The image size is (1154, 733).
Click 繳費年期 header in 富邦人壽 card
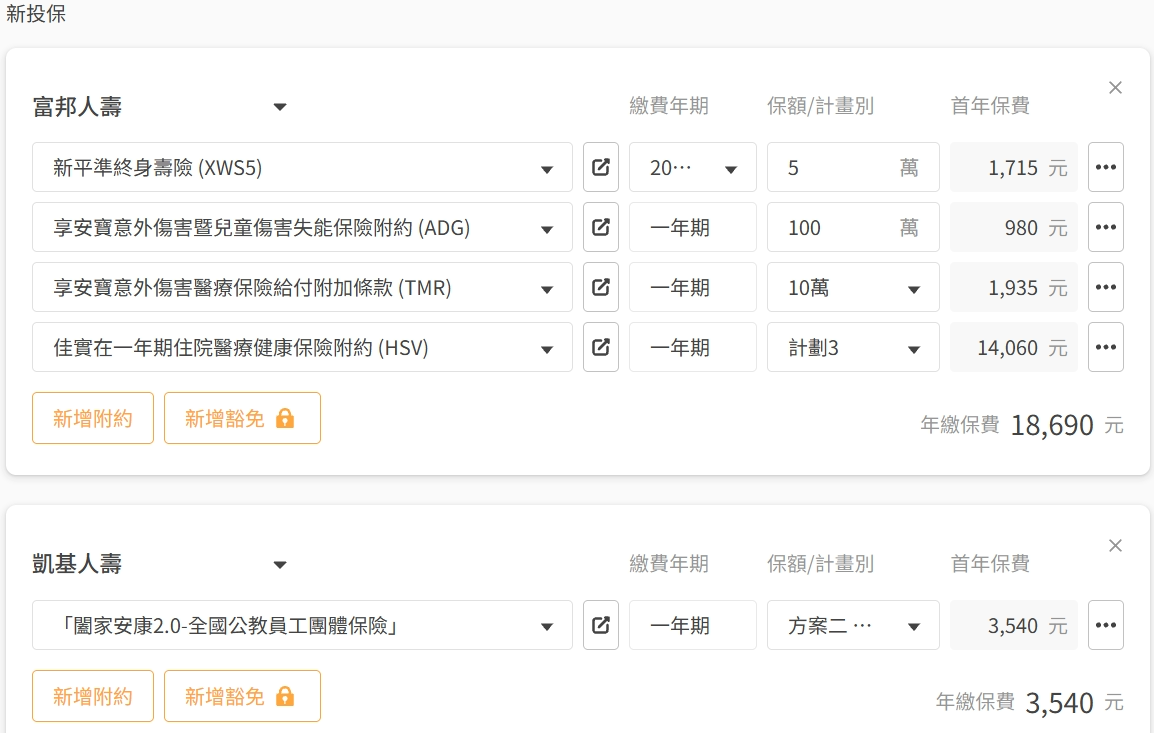point(668,106)
